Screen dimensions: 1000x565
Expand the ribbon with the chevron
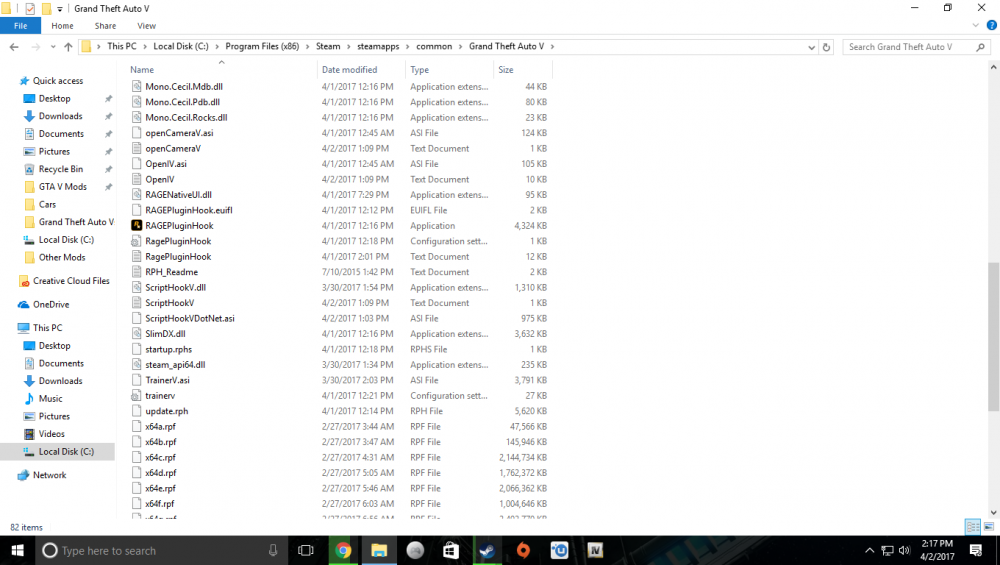point(975,26)
